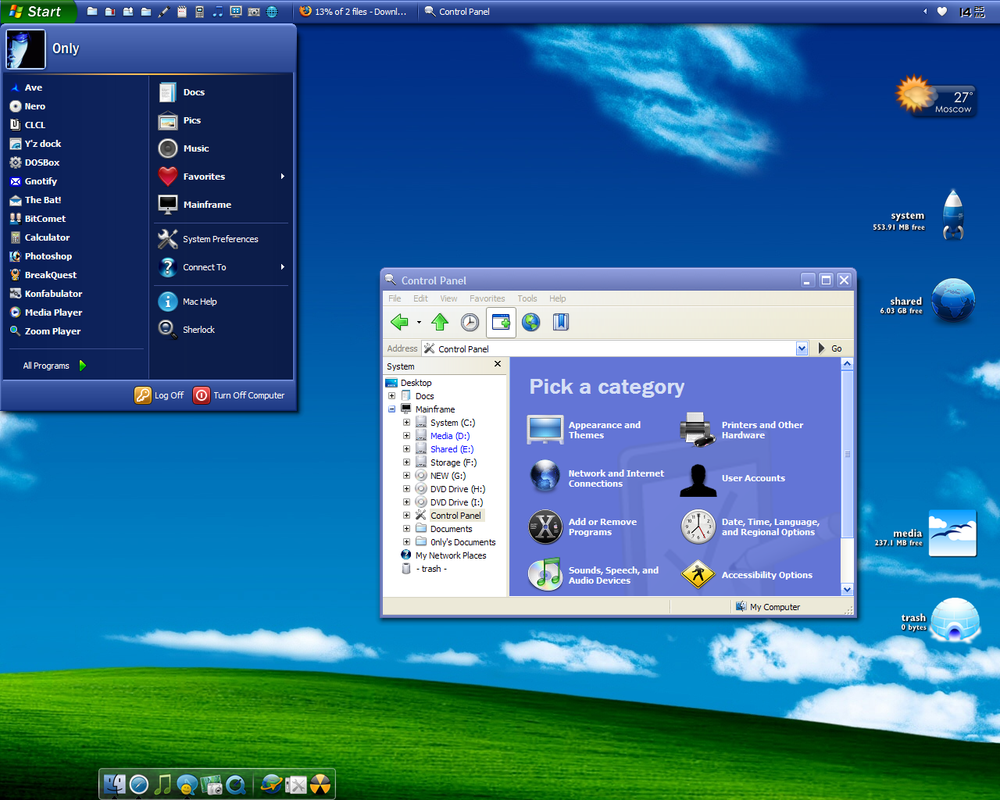Click the Finder face icon in dock
Viewport: 1000px width, 800px height.
pyautogui.click(x=115, y=784)
